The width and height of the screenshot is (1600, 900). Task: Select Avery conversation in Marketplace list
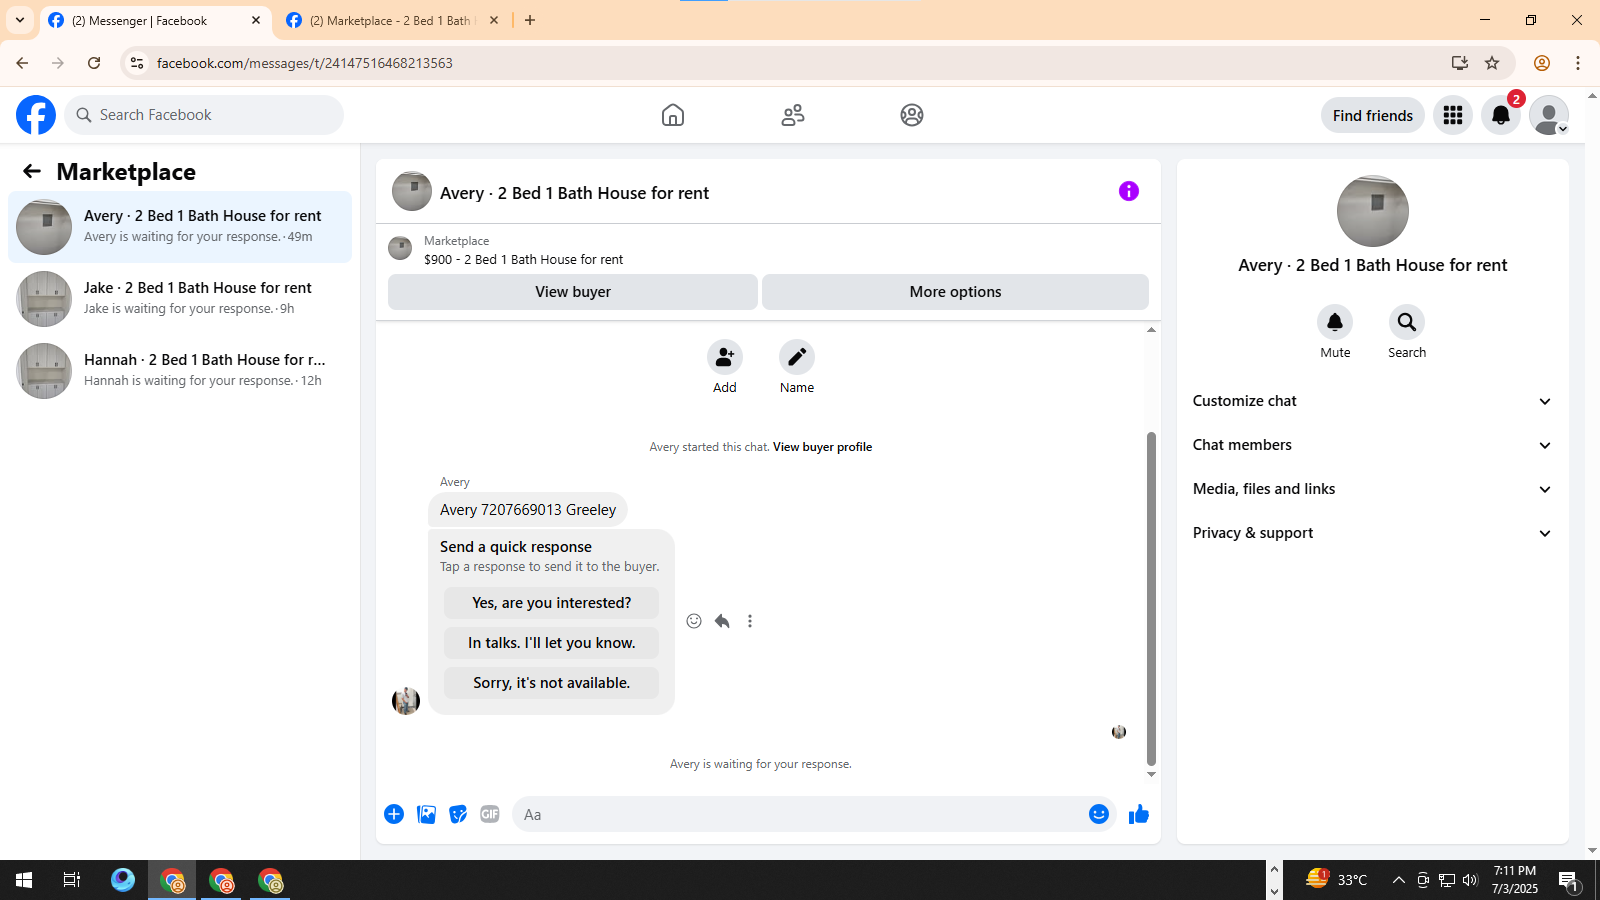180,227
